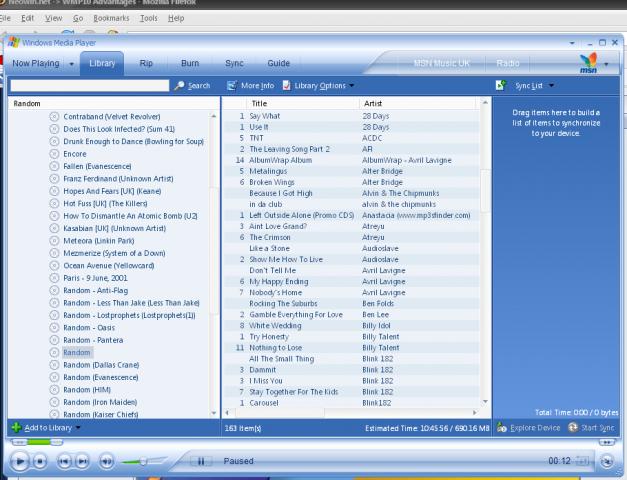Click the Start Sync icon

(573, 428)
